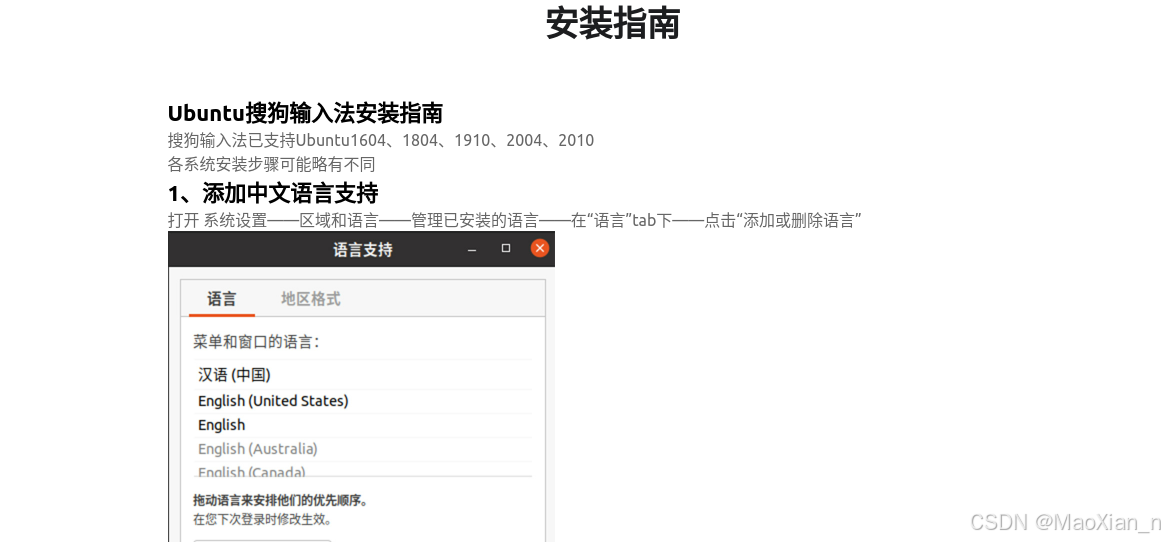Screen dimensions: 1165x542
Task: Pick English (Australia) in the list
Action: click(x=363, y=449)
